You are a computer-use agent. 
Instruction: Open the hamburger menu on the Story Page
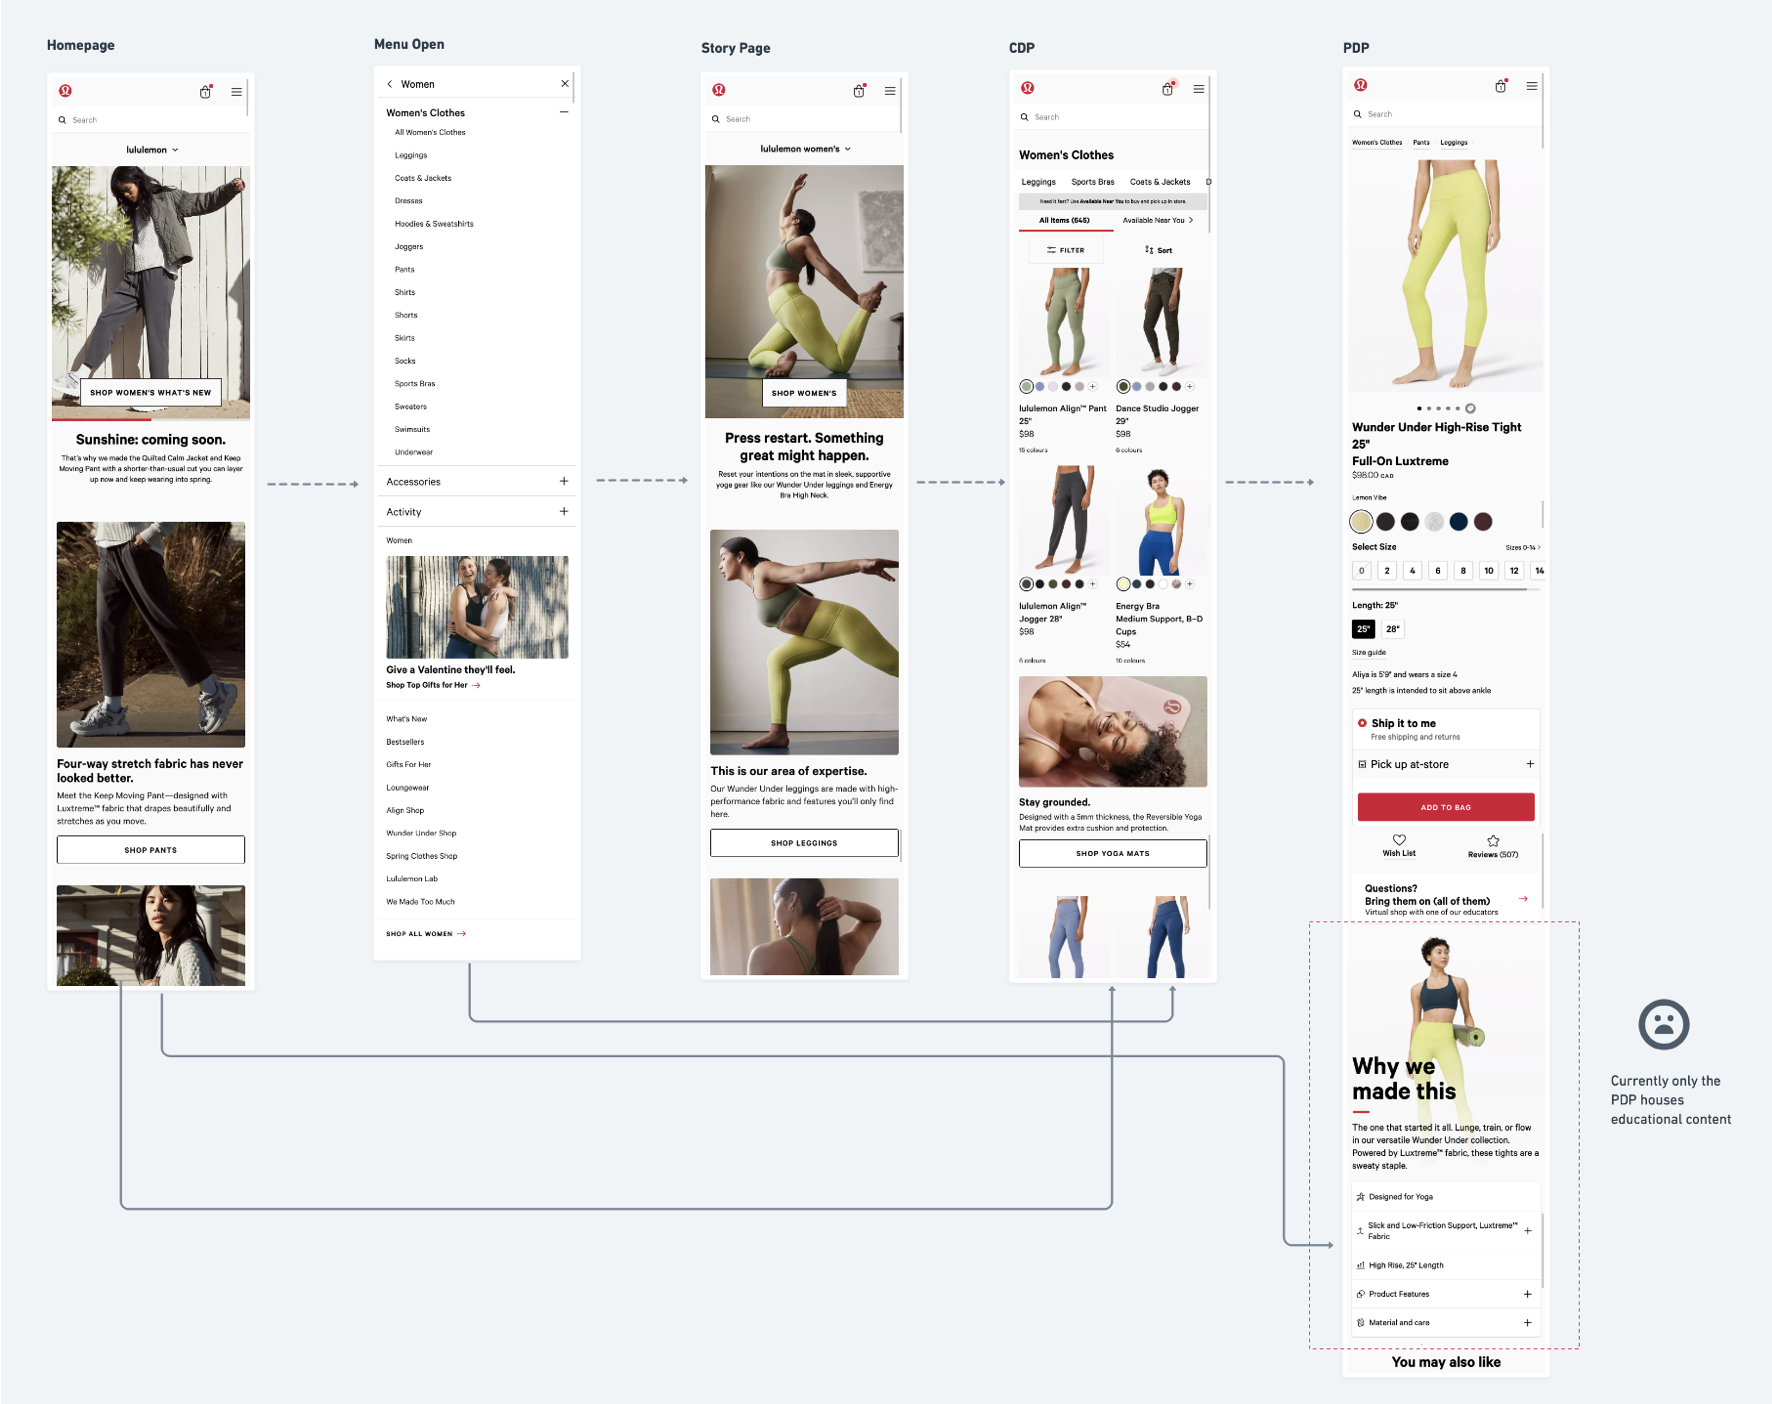click(x=890, y=91)
